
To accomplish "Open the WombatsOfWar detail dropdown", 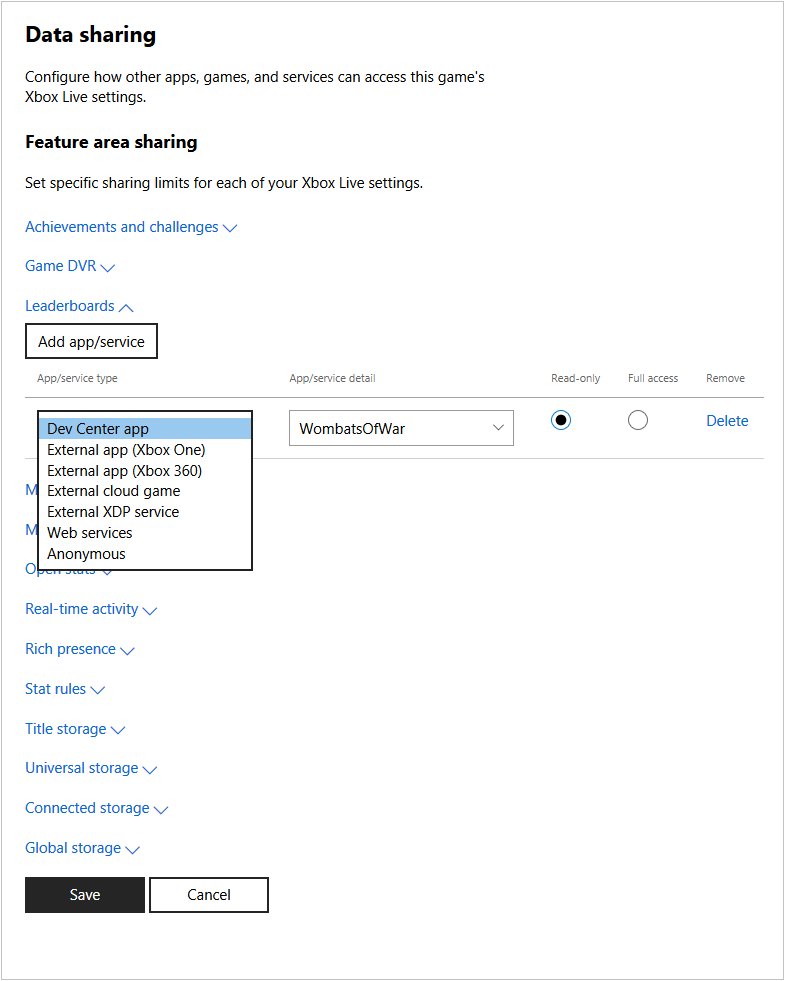I will coord(401,429).
